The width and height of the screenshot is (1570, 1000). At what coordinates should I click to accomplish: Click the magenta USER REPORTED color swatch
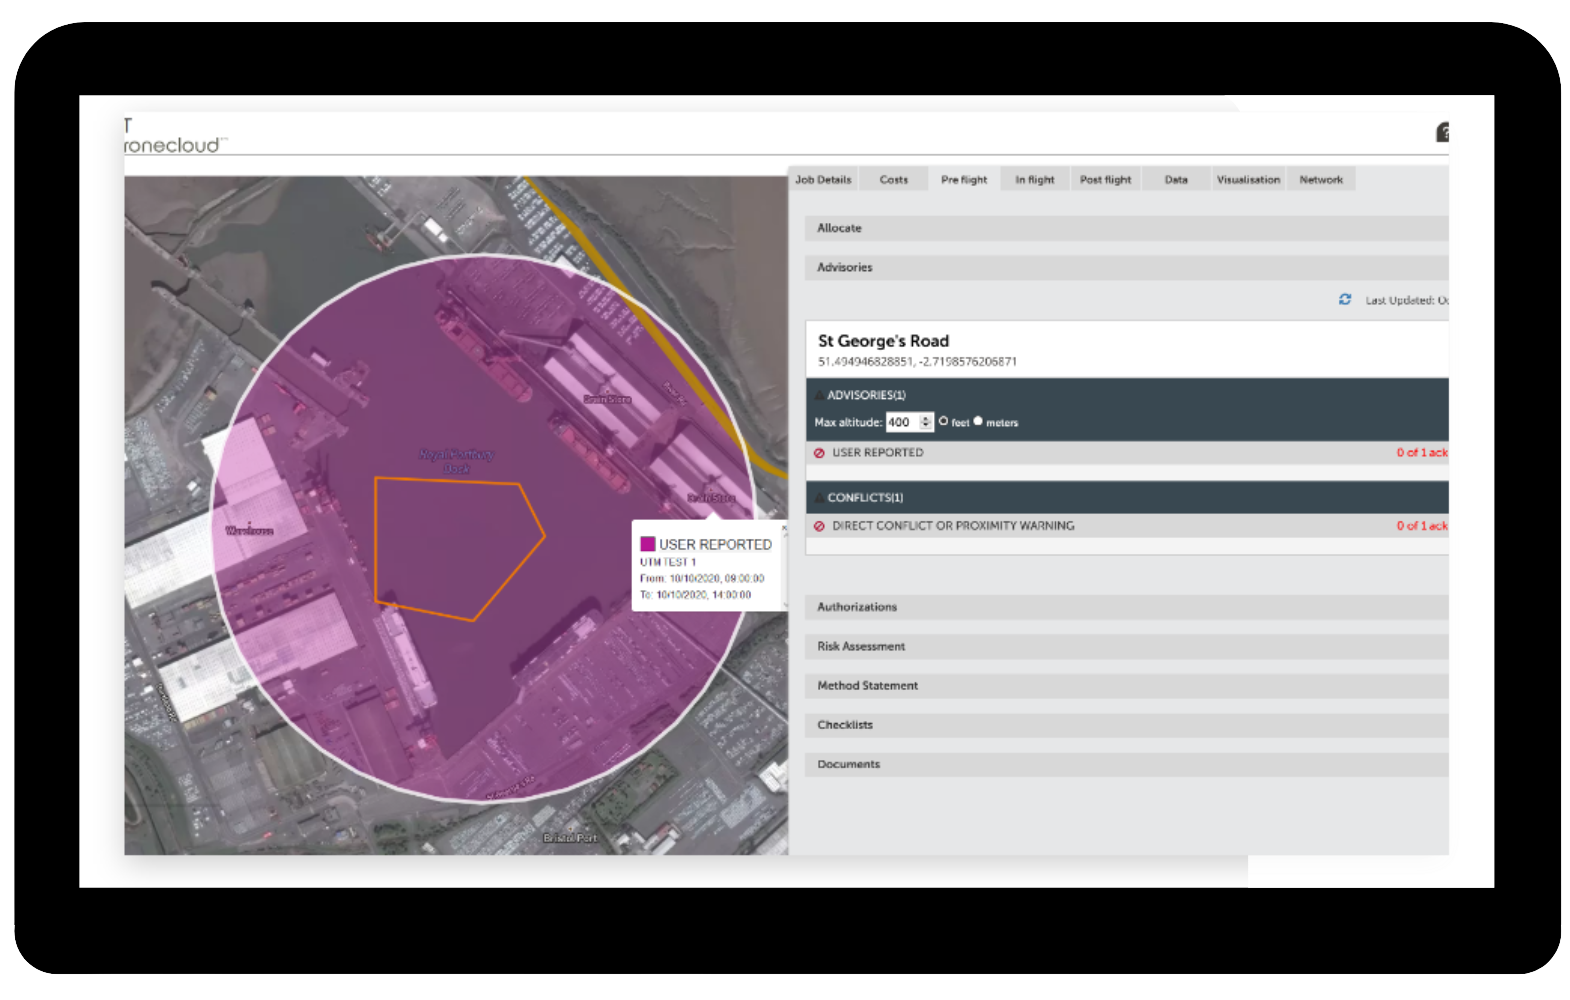648,544
